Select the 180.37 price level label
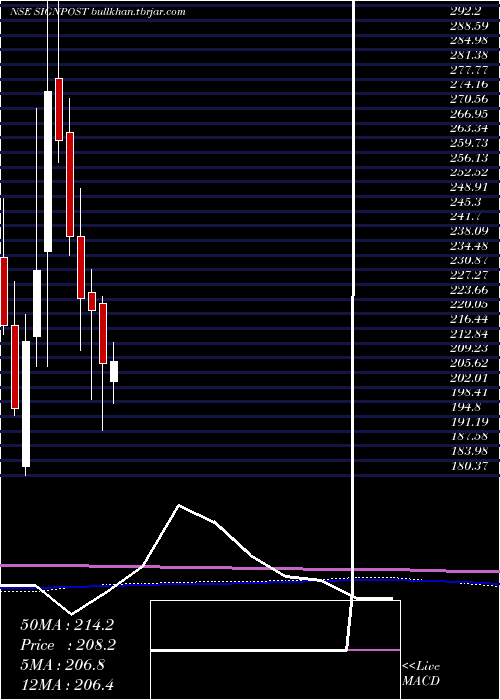Screen dimensions: 500x700 coord(469,467)
